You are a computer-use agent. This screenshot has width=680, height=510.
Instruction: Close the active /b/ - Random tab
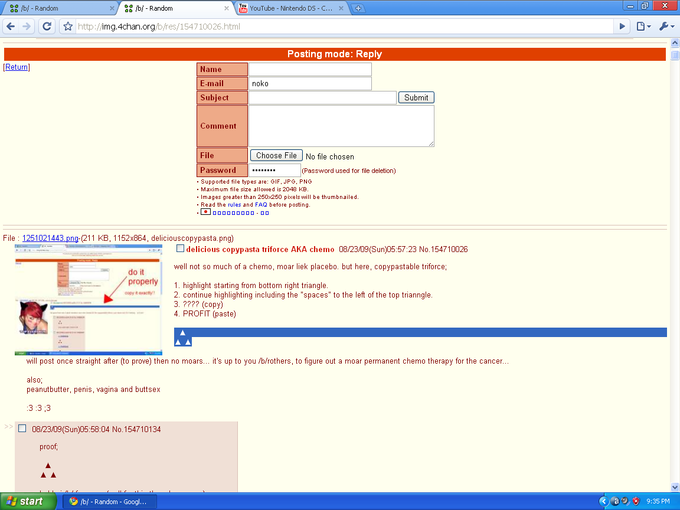pyautogui.click(x=227, y=8)
